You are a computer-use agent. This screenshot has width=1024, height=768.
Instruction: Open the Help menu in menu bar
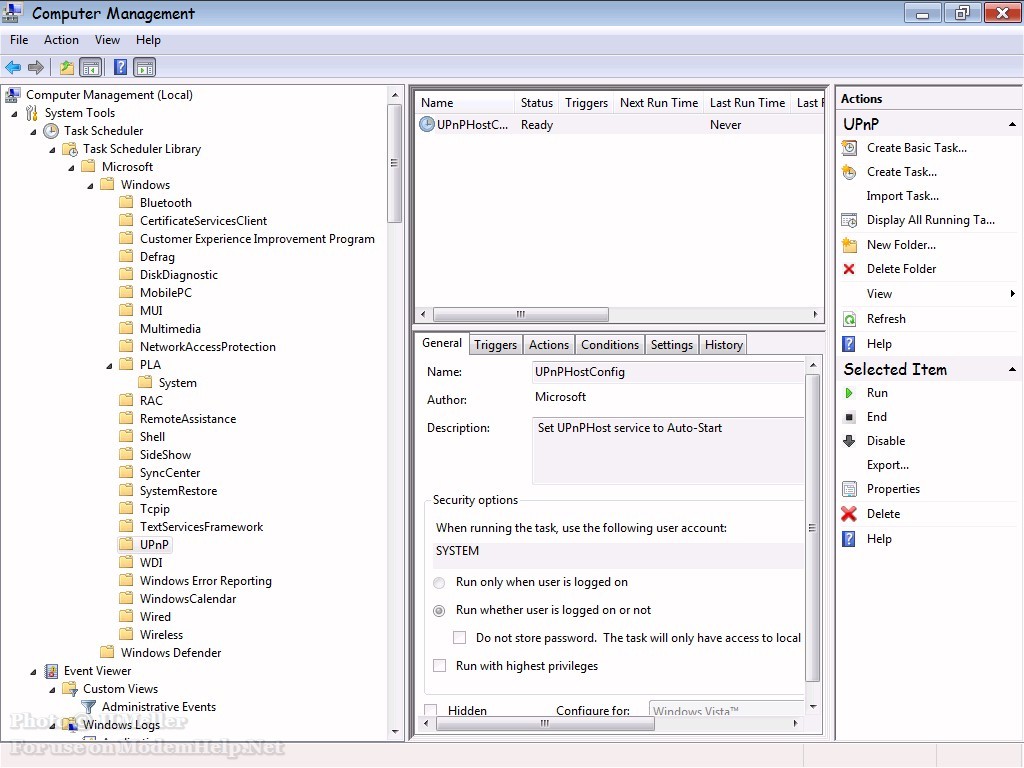coord(148,40)
